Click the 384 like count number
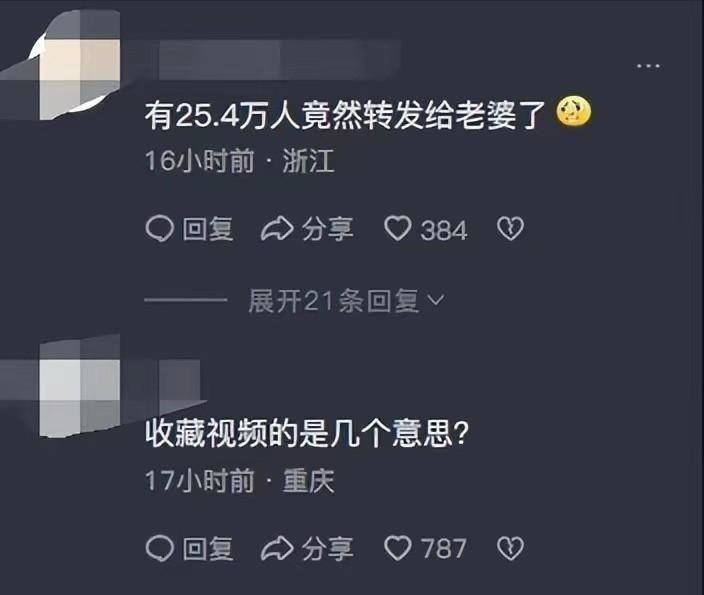The width and height of the screenshot is (704, 595). [x=444, y=230]
